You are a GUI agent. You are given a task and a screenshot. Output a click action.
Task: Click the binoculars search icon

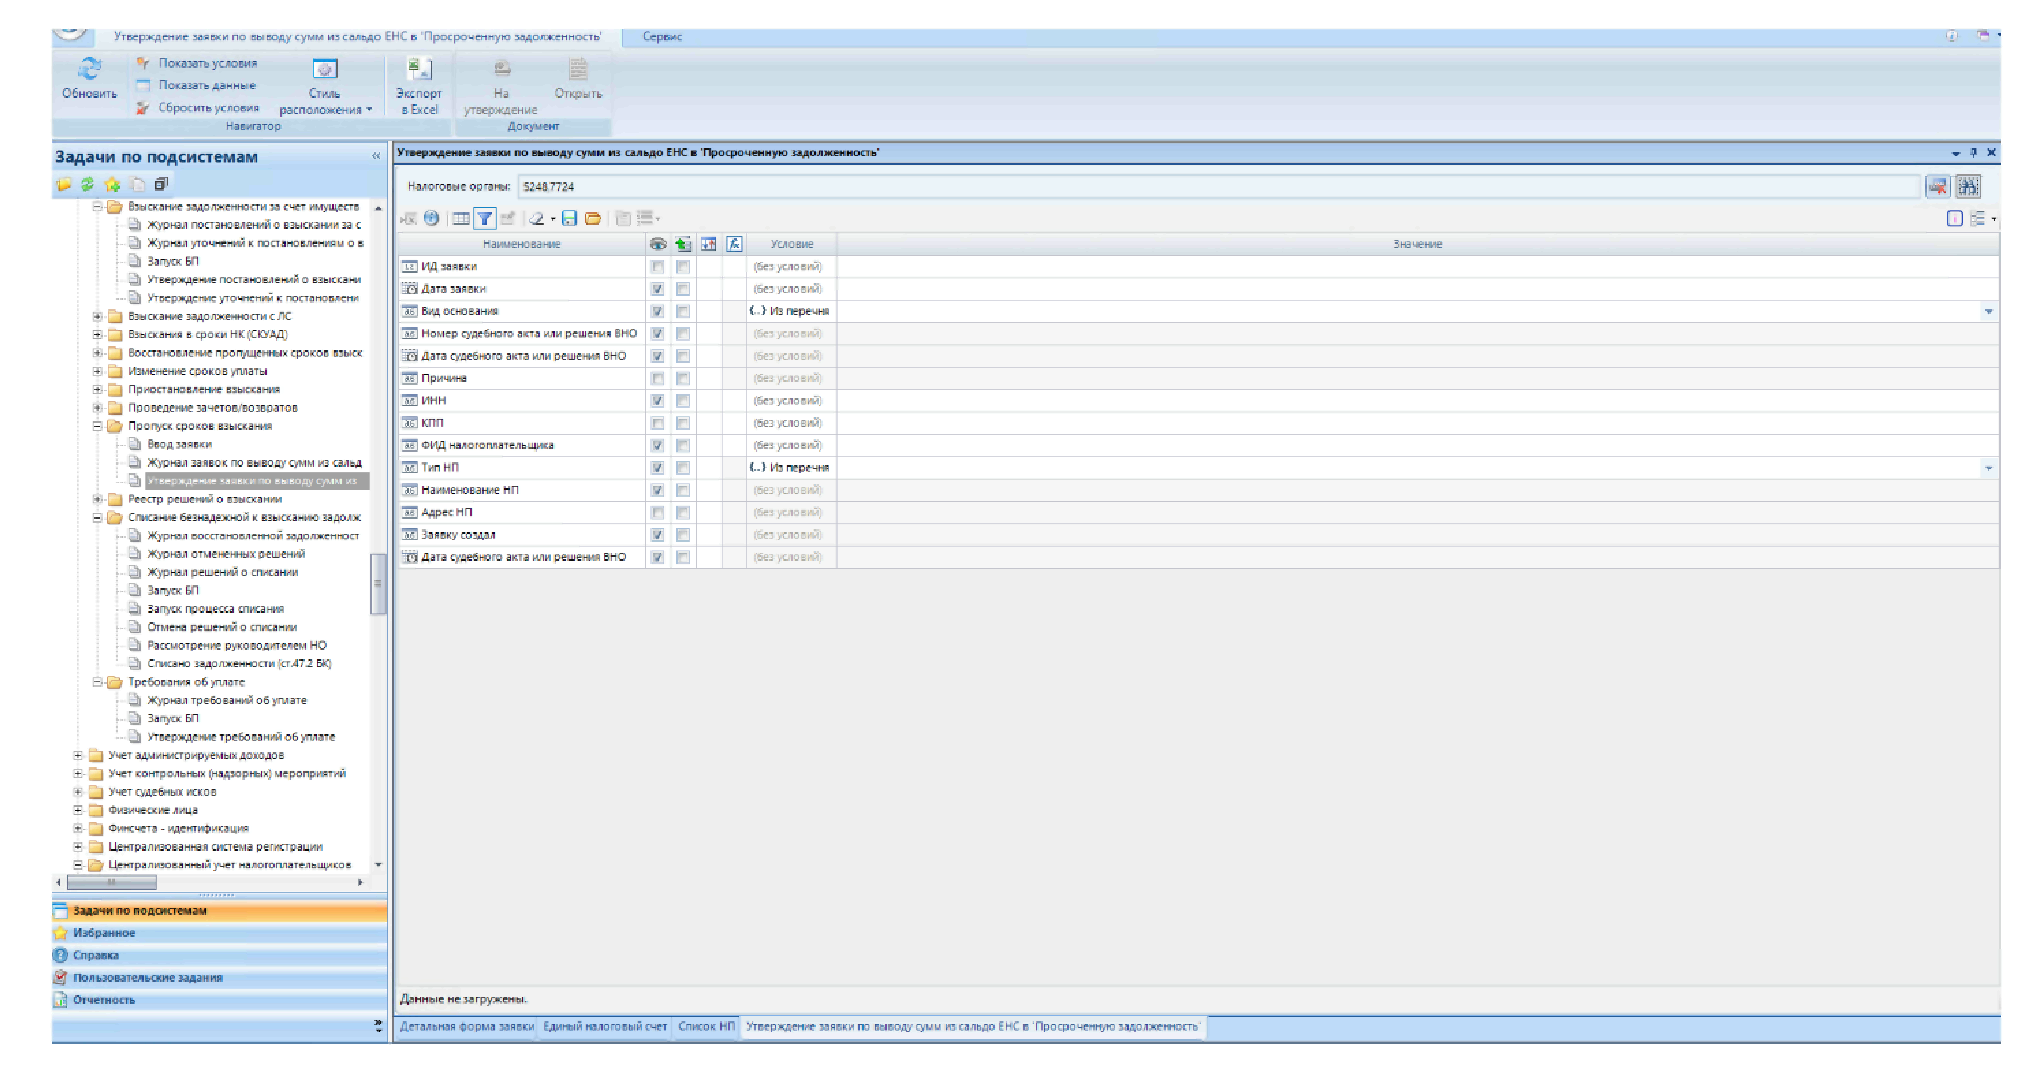[1968, 187]
